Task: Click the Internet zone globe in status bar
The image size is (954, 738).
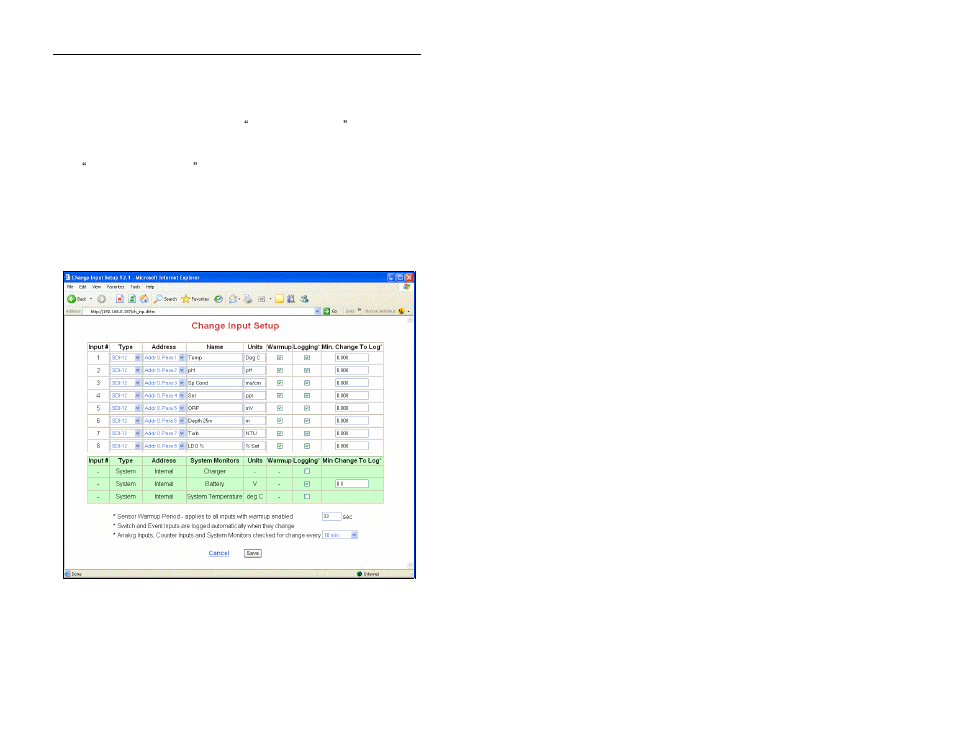Action: [x=360, y=574]
